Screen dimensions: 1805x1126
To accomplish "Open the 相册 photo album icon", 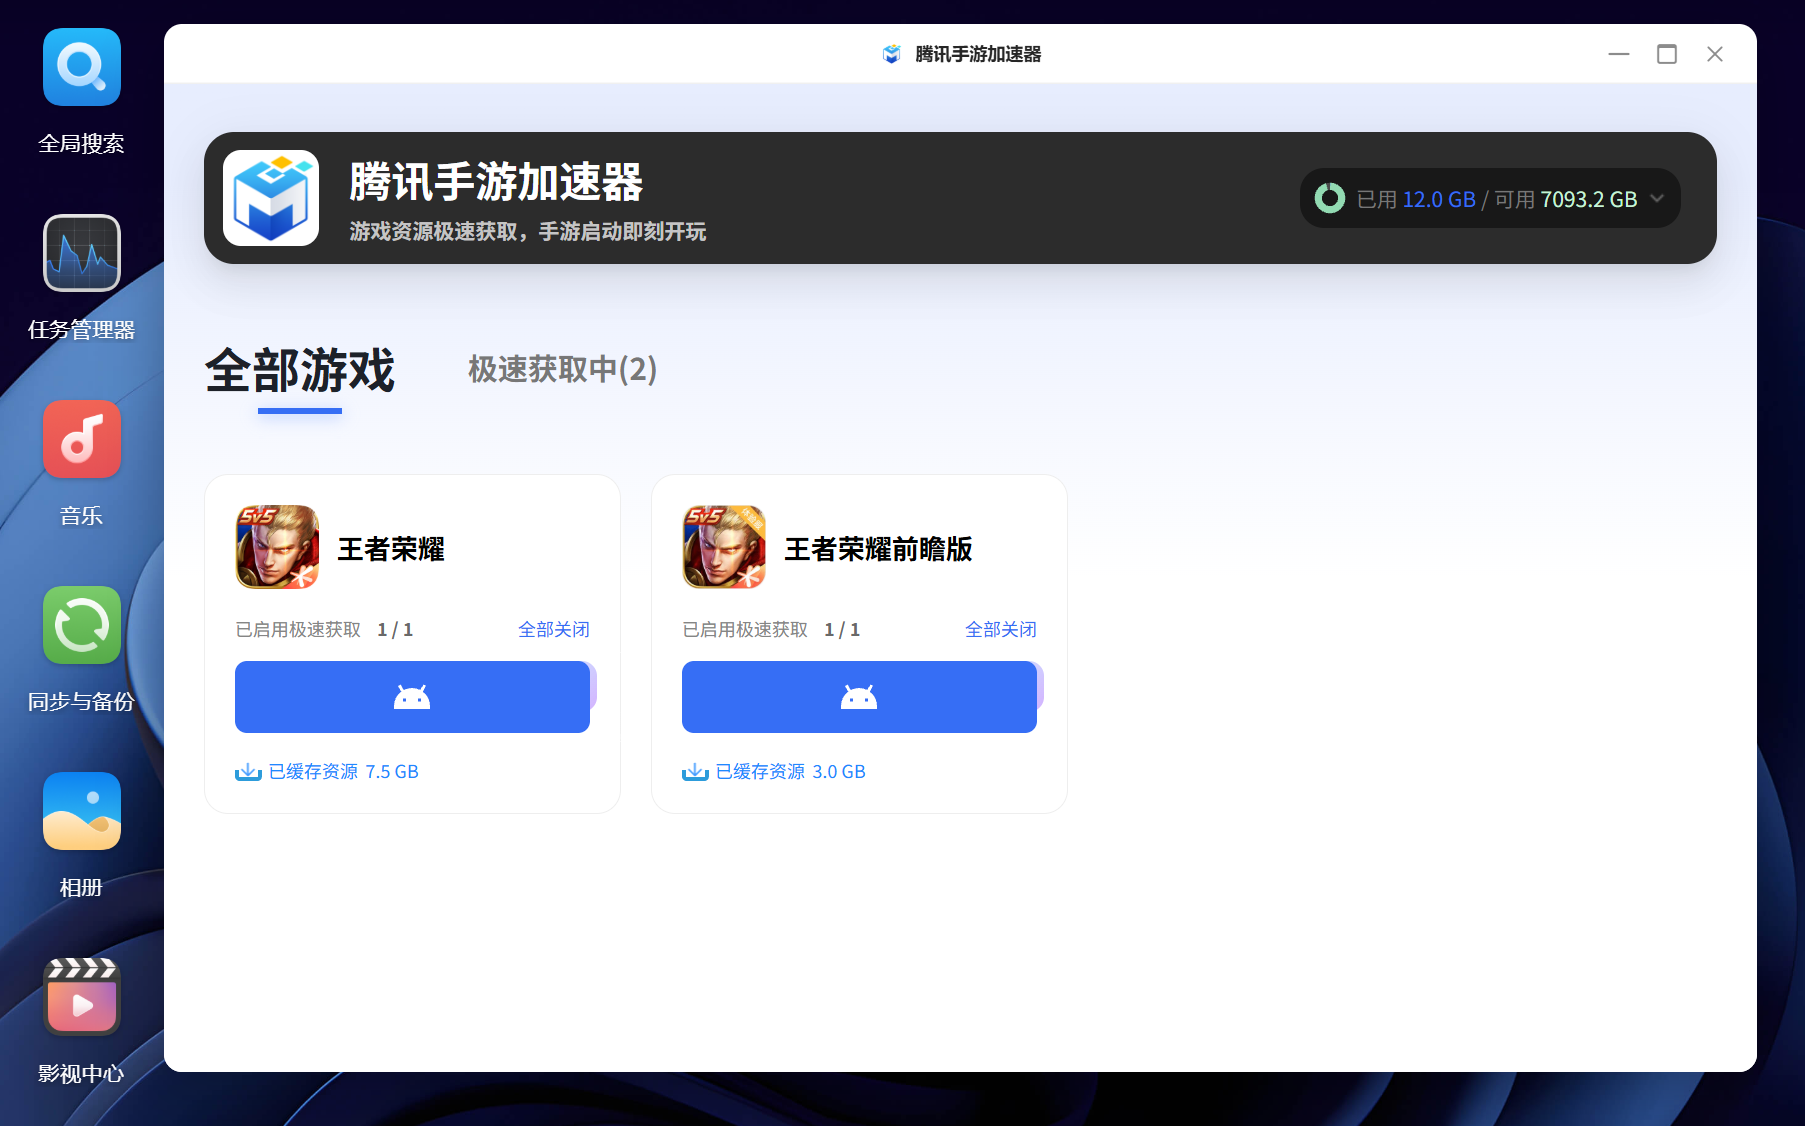I will [81, 811].
